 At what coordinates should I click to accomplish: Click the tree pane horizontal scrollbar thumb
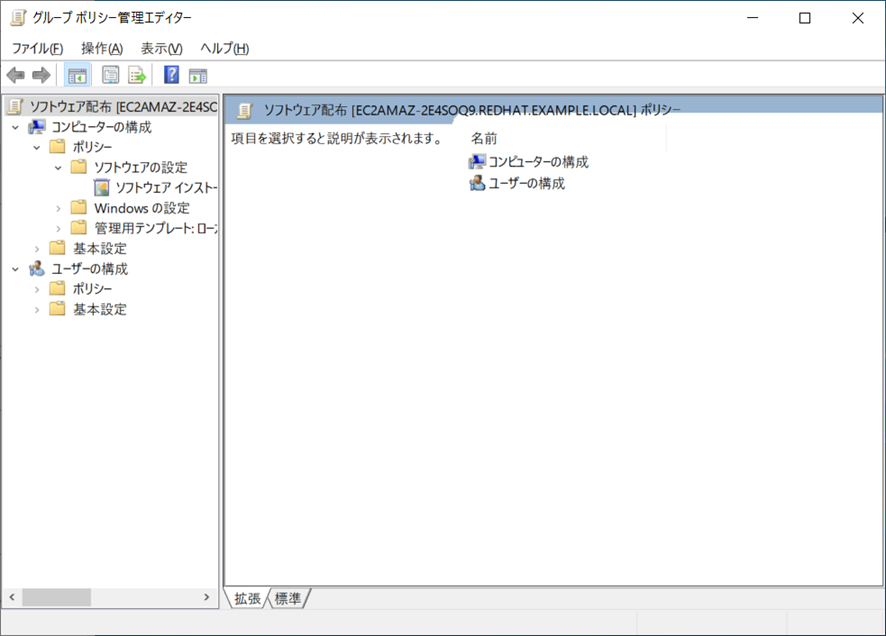click(57, 597)
